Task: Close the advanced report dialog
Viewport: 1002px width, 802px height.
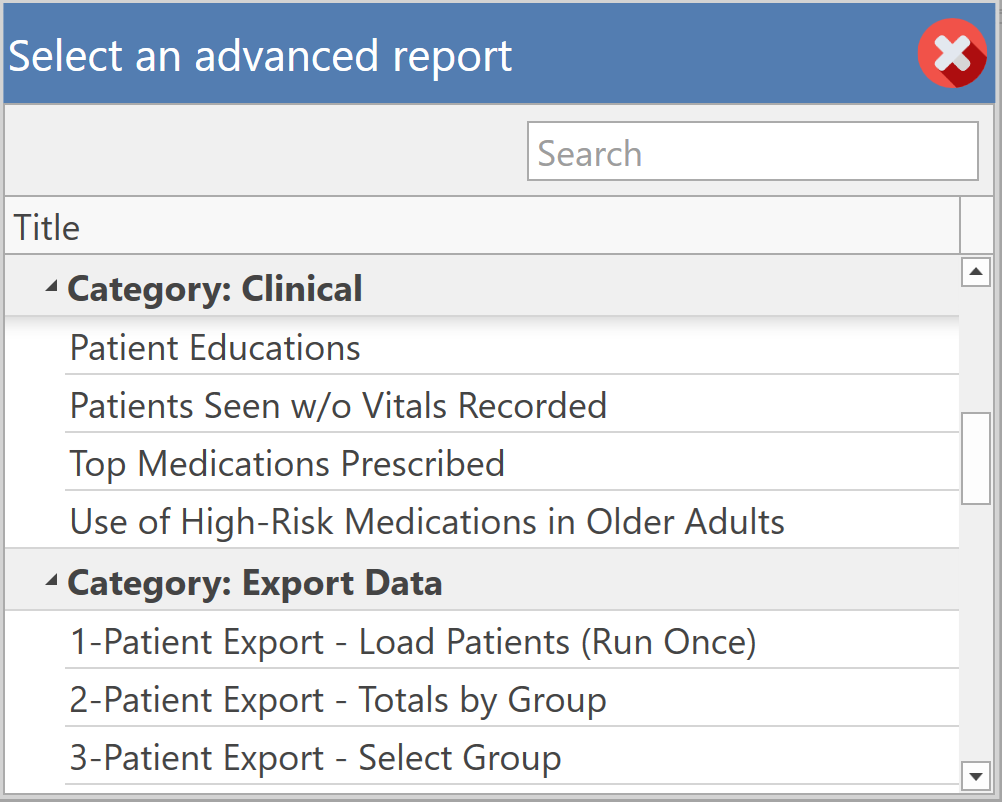Action: point(951,53)
